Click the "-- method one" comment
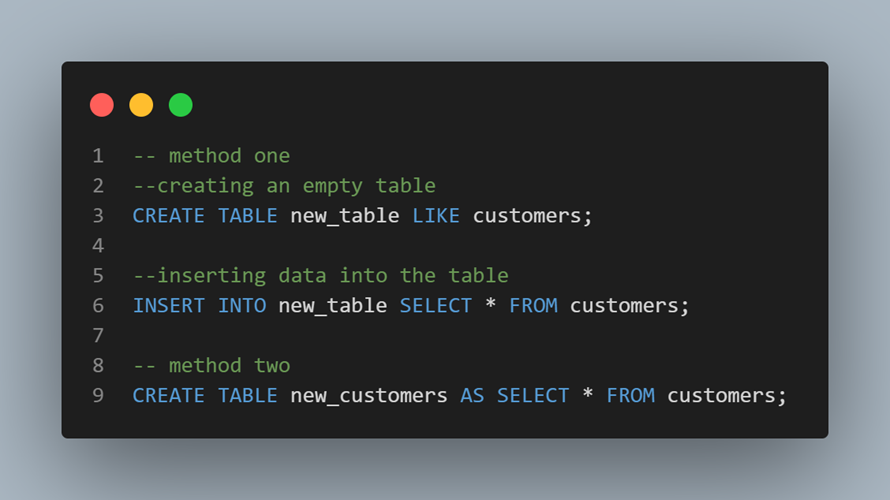The height and width of the screenshot is (500, 890). [211, 156]
